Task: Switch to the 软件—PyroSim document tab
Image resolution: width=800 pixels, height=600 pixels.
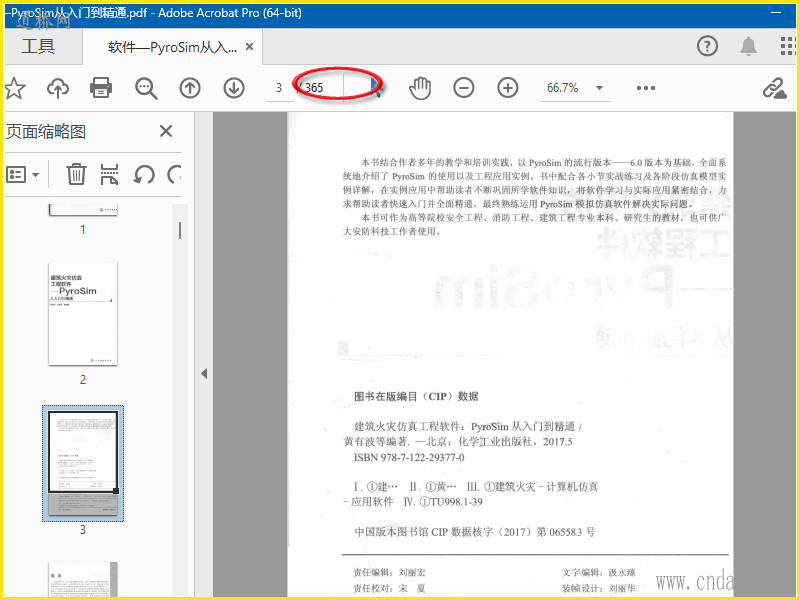Action: coord(172,47)
